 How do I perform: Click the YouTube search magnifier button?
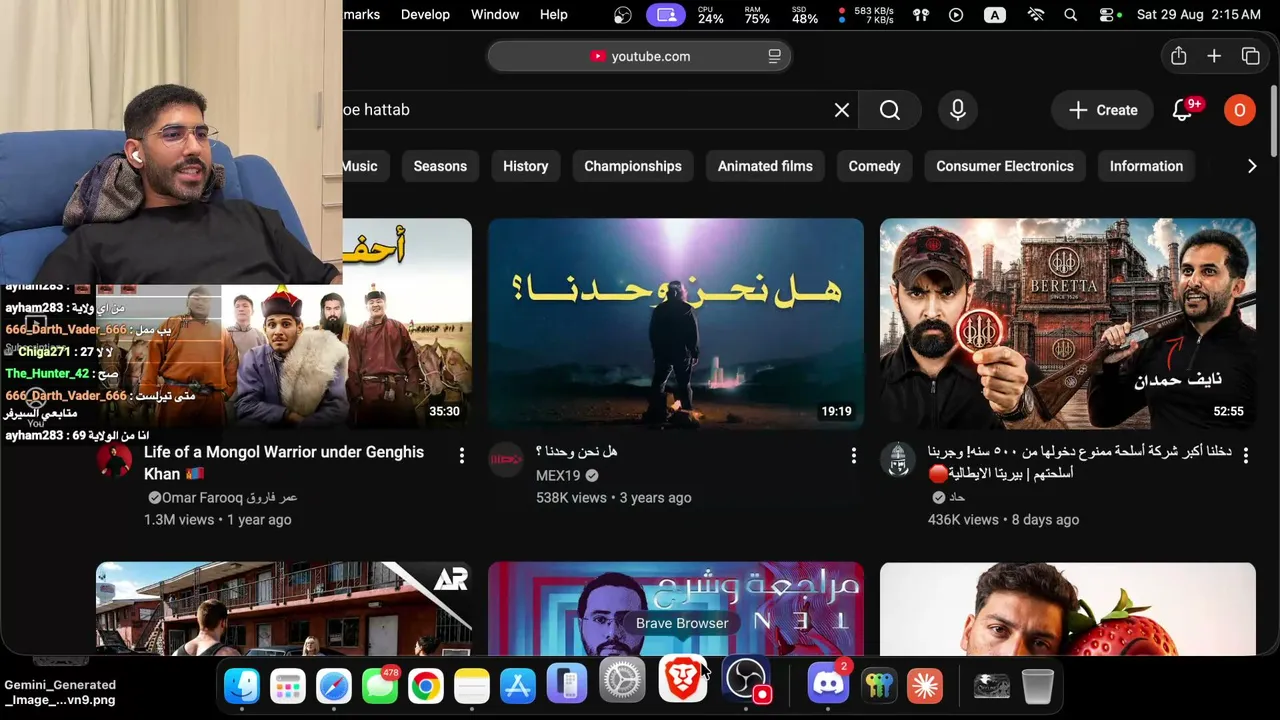tap(890, 110)
